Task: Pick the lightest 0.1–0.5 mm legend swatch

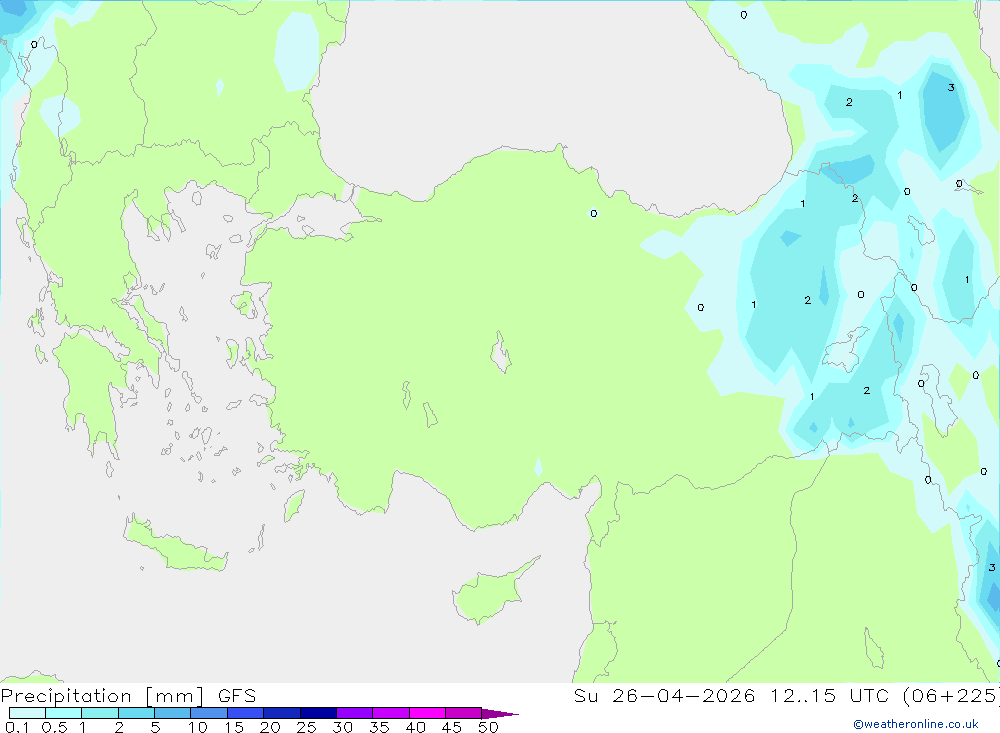Action: (27, 713)
